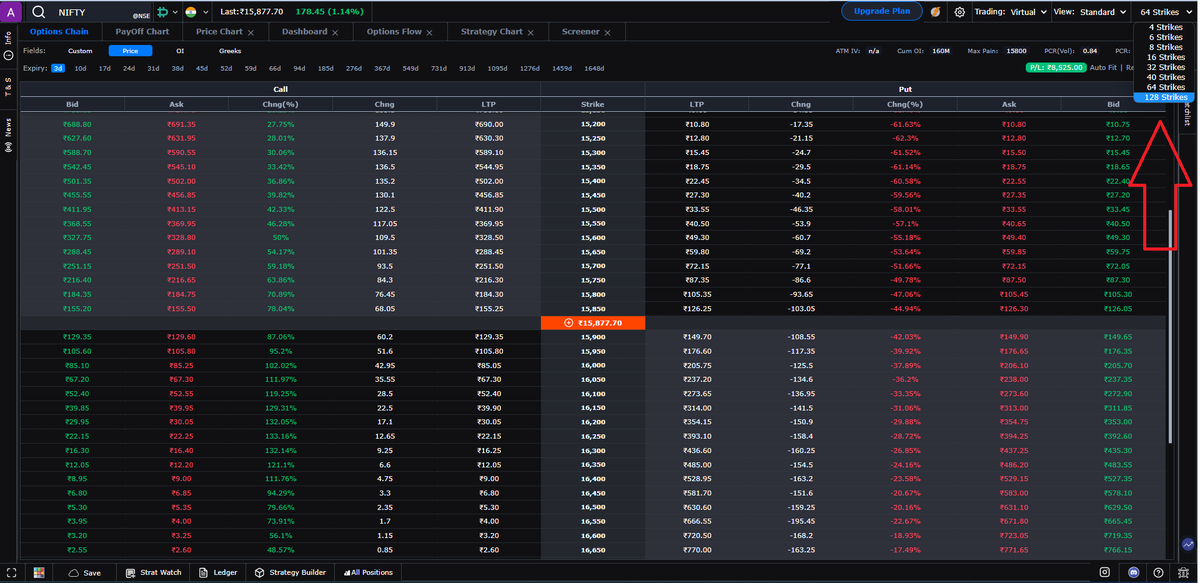Select the Greeks fields option
The image size is (1200, 583).
(230, 50)
